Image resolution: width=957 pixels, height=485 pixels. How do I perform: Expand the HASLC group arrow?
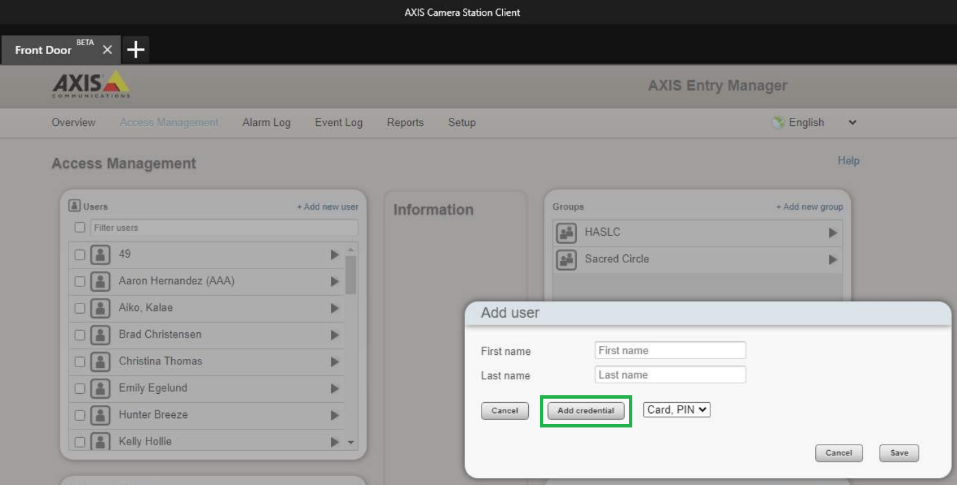pos(832,232)
